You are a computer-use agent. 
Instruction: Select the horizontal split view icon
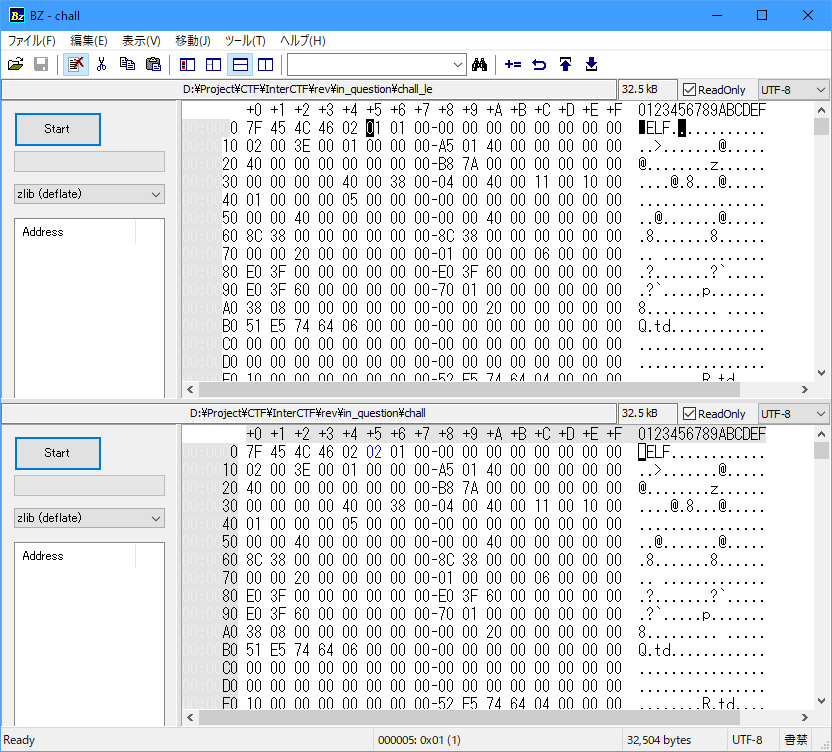click(240, 65)
